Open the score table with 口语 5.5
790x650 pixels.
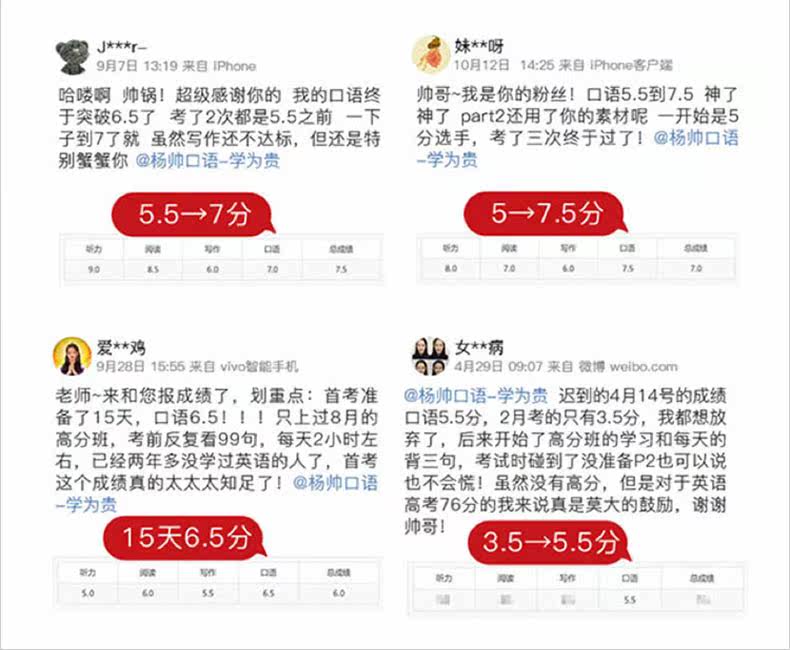pos(577,589)
